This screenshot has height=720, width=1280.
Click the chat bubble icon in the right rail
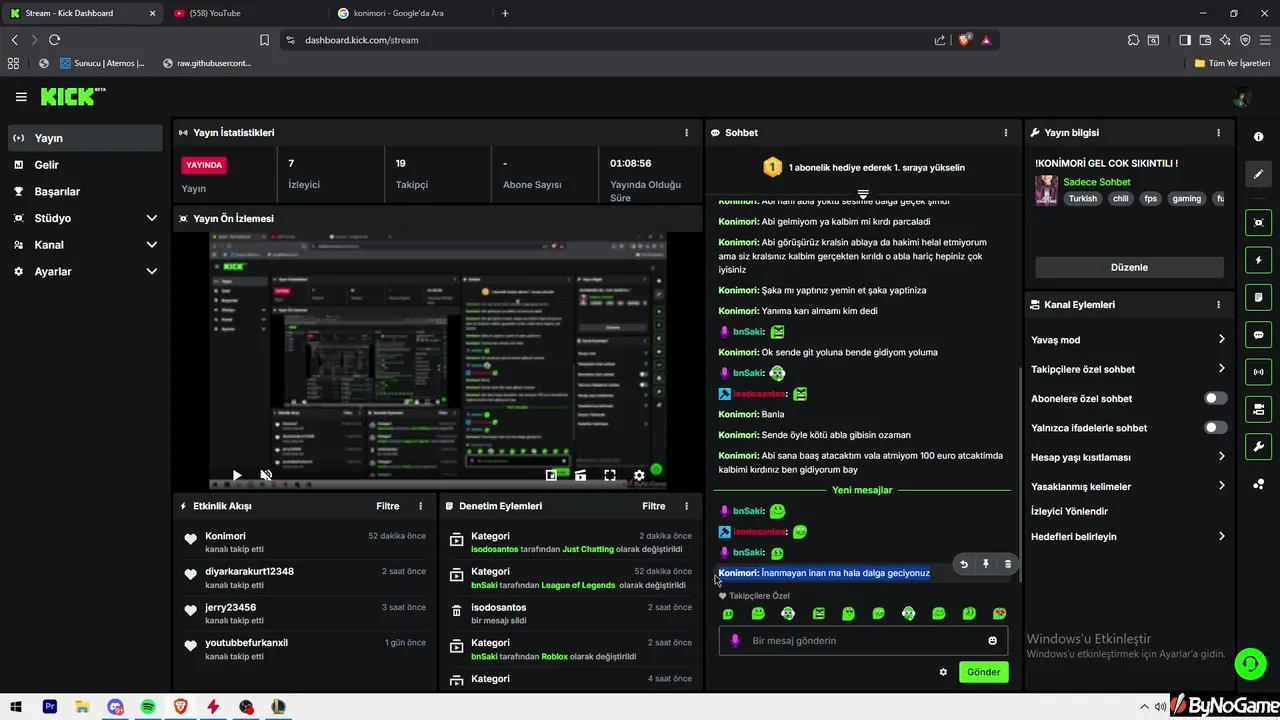[x=1258, y=335]
